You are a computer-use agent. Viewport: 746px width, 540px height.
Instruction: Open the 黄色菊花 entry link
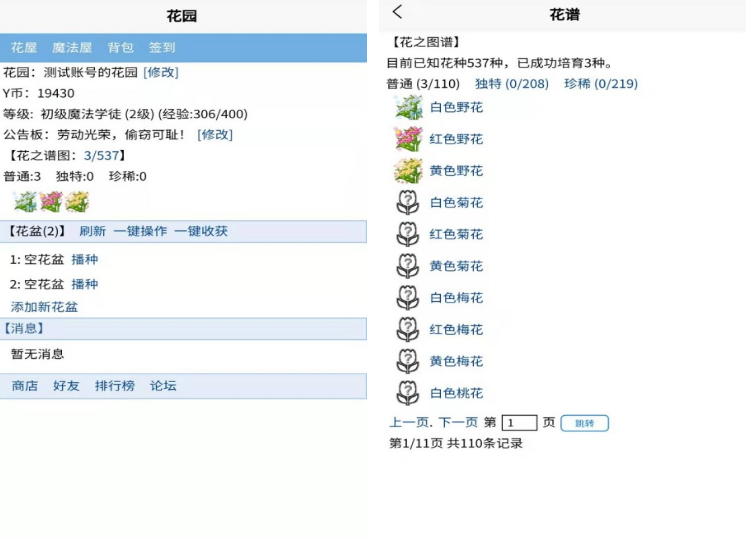(x=456, y=266)
